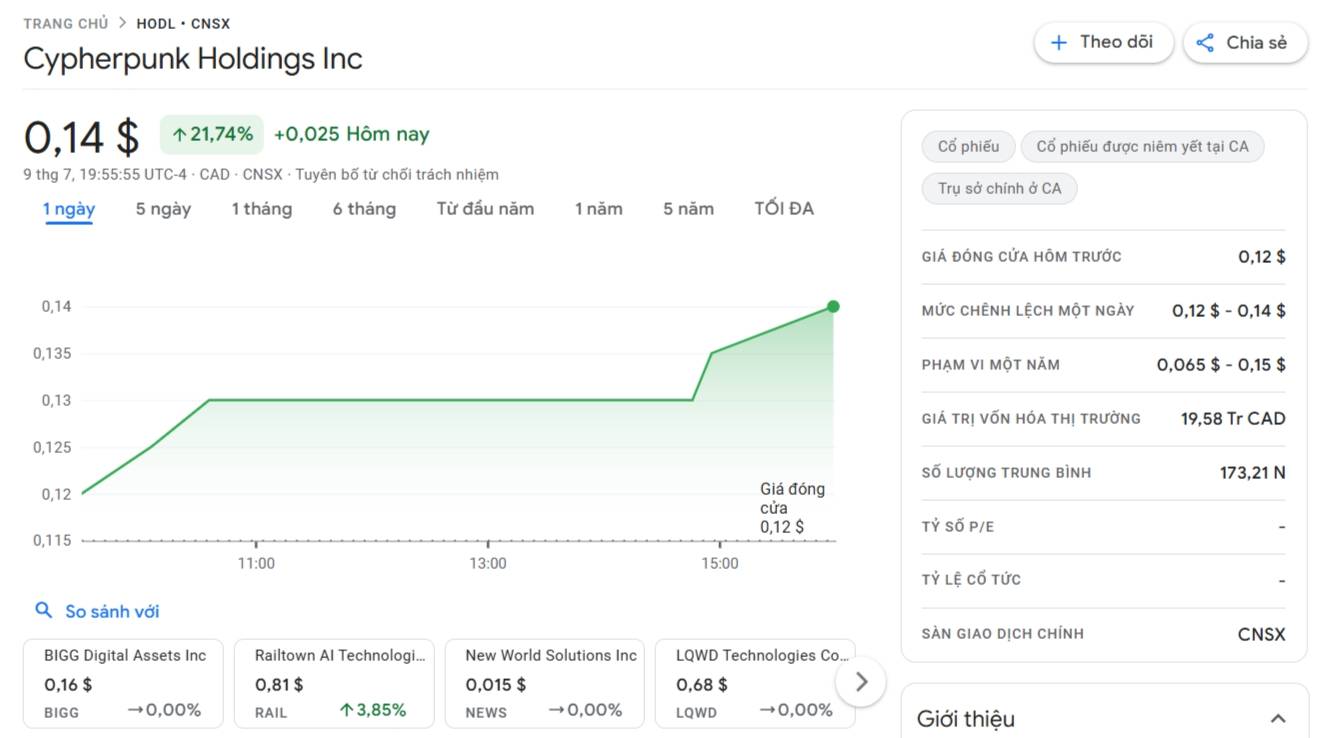This screenshot has height=738, width=1332.
Task: Click the 173,21 N value
Action: [x=1252, y=473]
